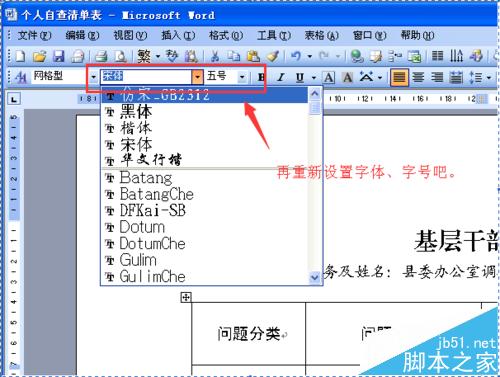
Task: Click the 问题分类 table cell
Action: (249, 334)
